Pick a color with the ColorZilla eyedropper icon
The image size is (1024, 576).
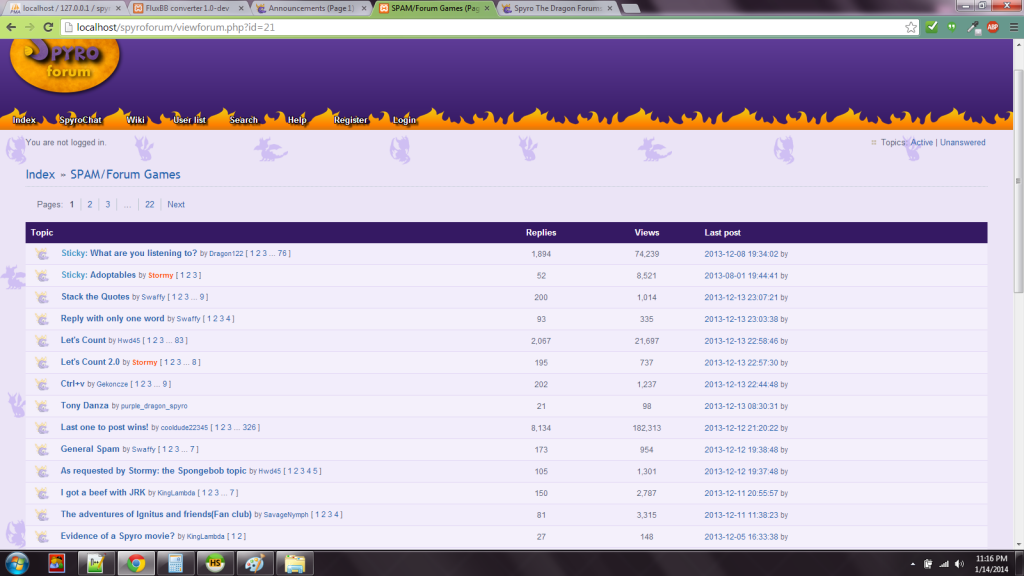pyautogui.click(x=974, y=27)
